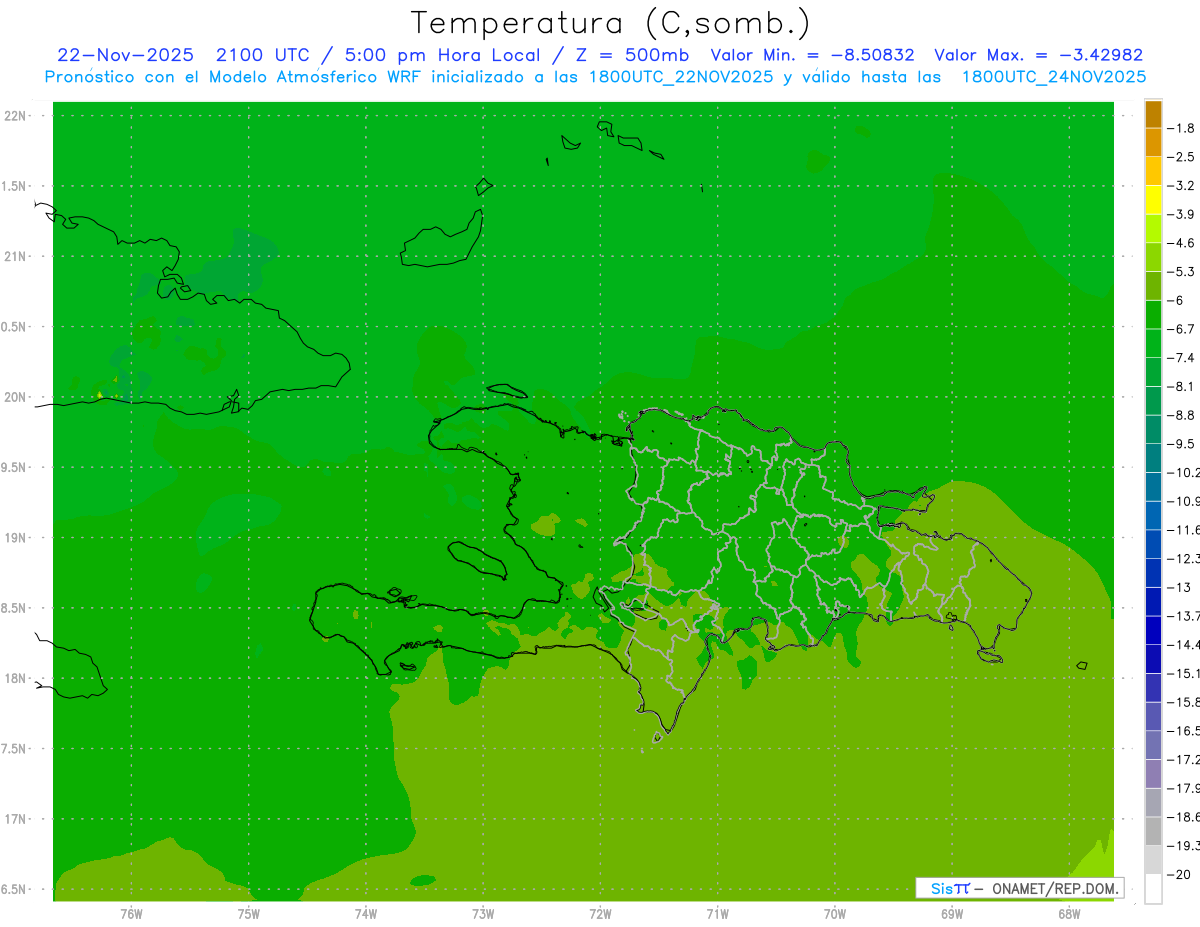The width and height of the screenshot is (1200, 927).
Task: Pick the dark orange swatch above -1.8
Action: click(x=1153, y=114)
